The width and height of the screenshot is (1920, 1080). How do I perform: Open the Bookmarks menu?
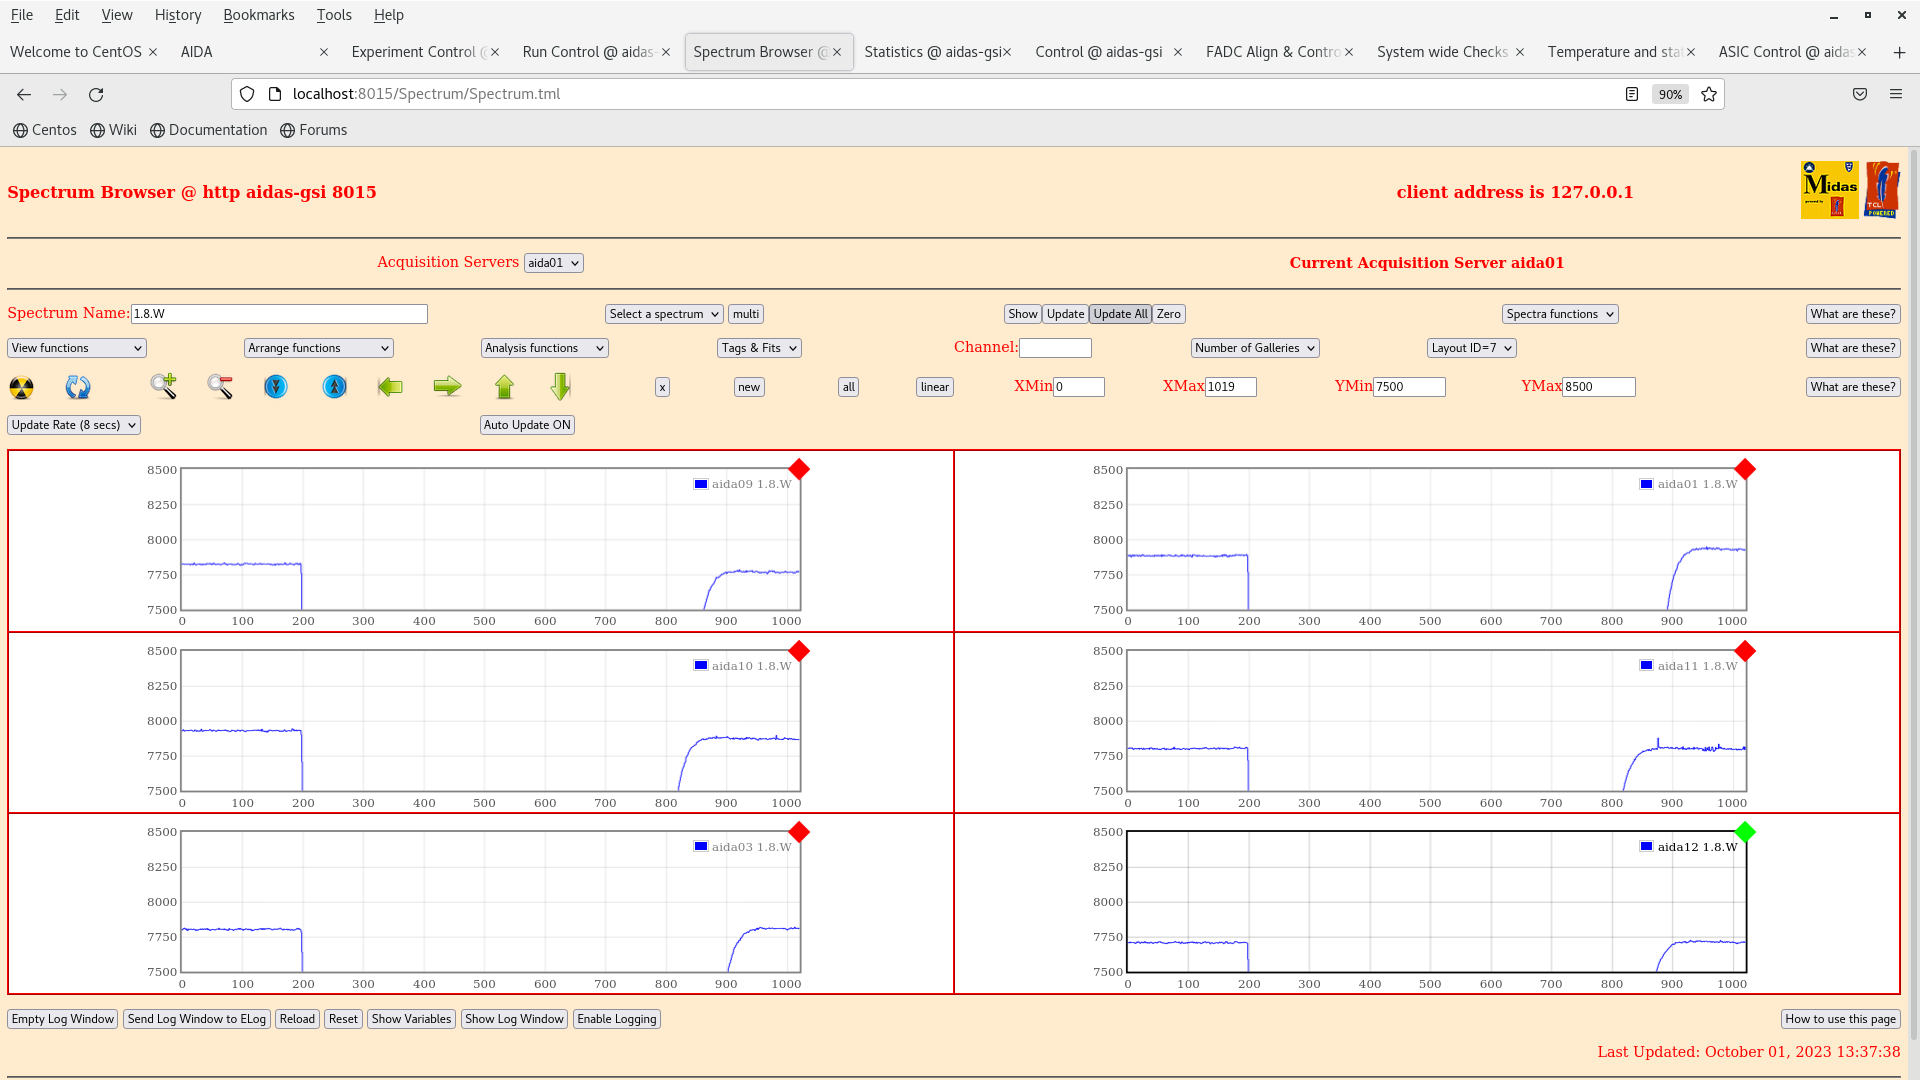258,15
